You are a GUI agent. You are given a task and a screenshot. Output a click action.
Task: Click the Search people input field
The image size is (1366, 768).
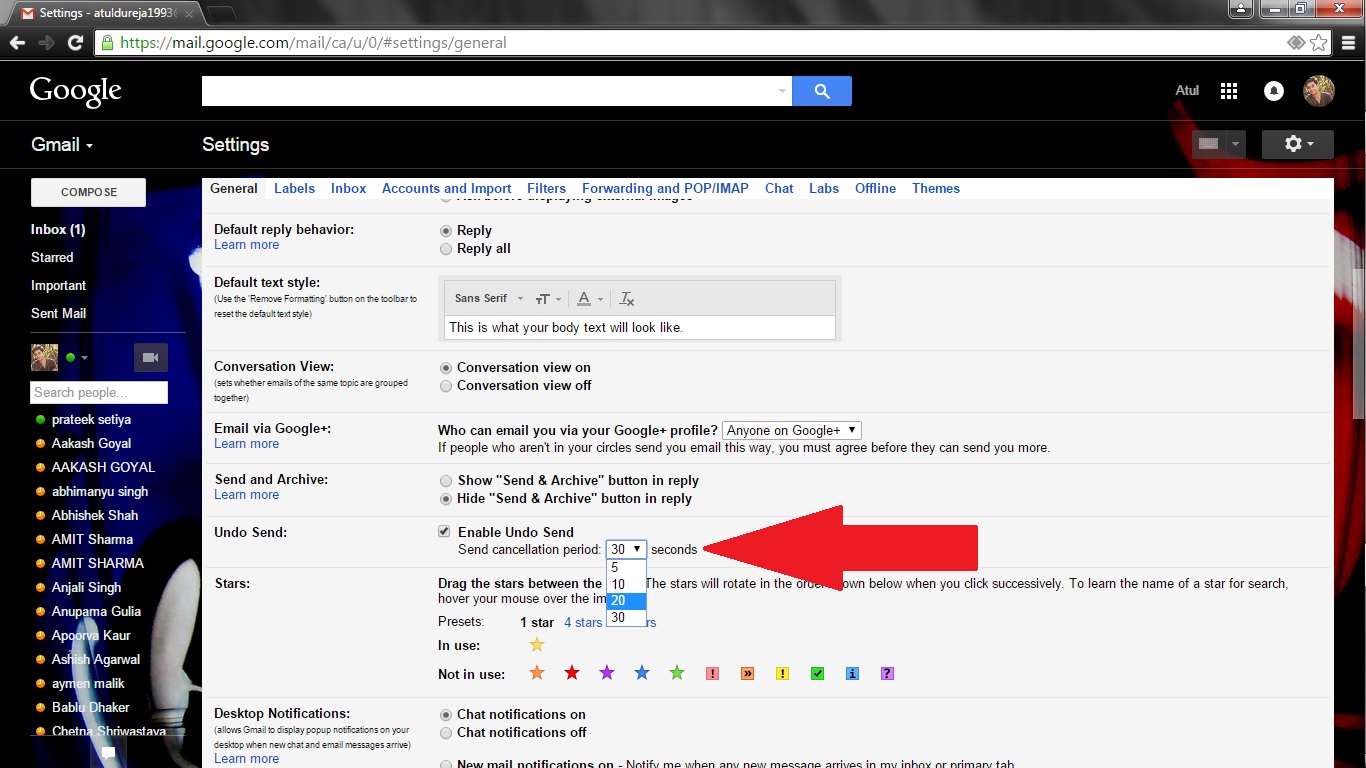click(99, 392)
